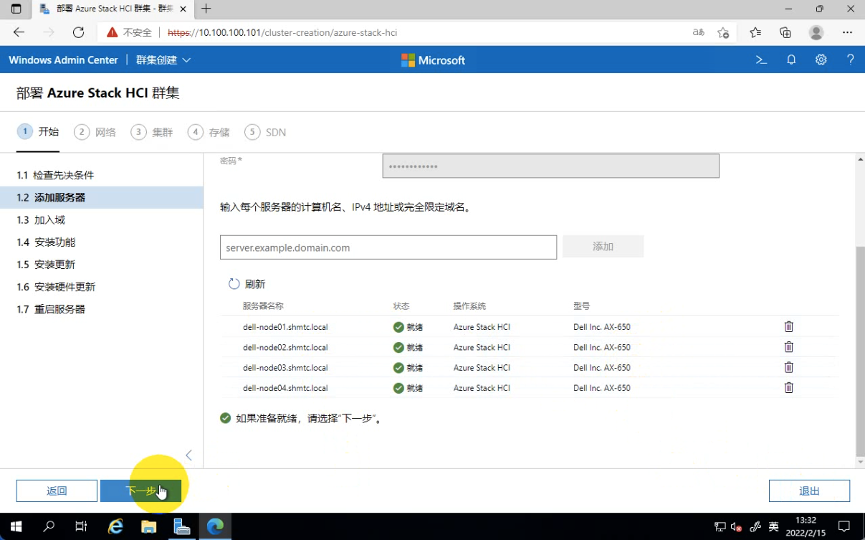The image size is (866, 541).
Task: Open browser collections icon
Action: 785,33
